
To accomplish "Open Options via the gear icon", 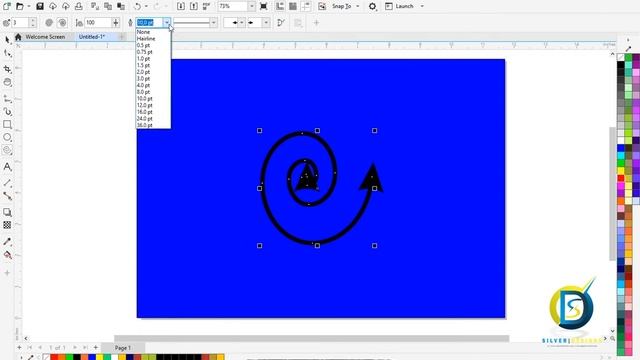I will pos(372,7).
